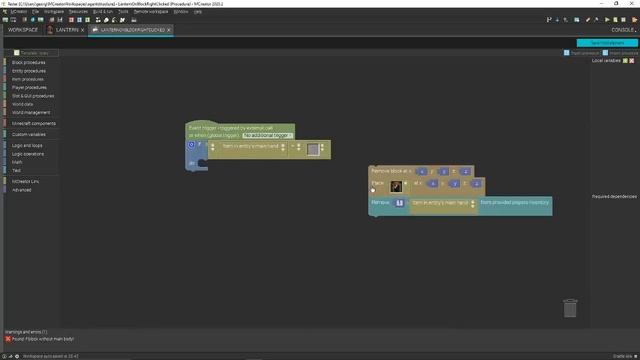
Task: Open Custom variables category
Action: [29, 134]
